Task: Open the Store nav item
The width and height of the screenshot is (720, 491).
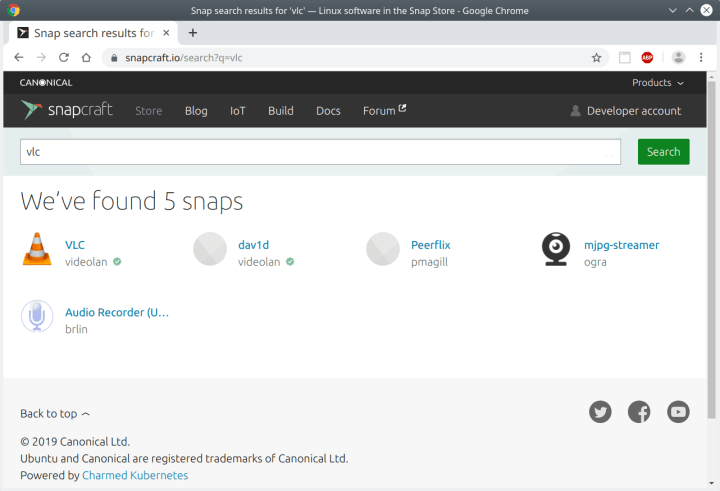Action: pyautogui.click(x=148, y=111)
